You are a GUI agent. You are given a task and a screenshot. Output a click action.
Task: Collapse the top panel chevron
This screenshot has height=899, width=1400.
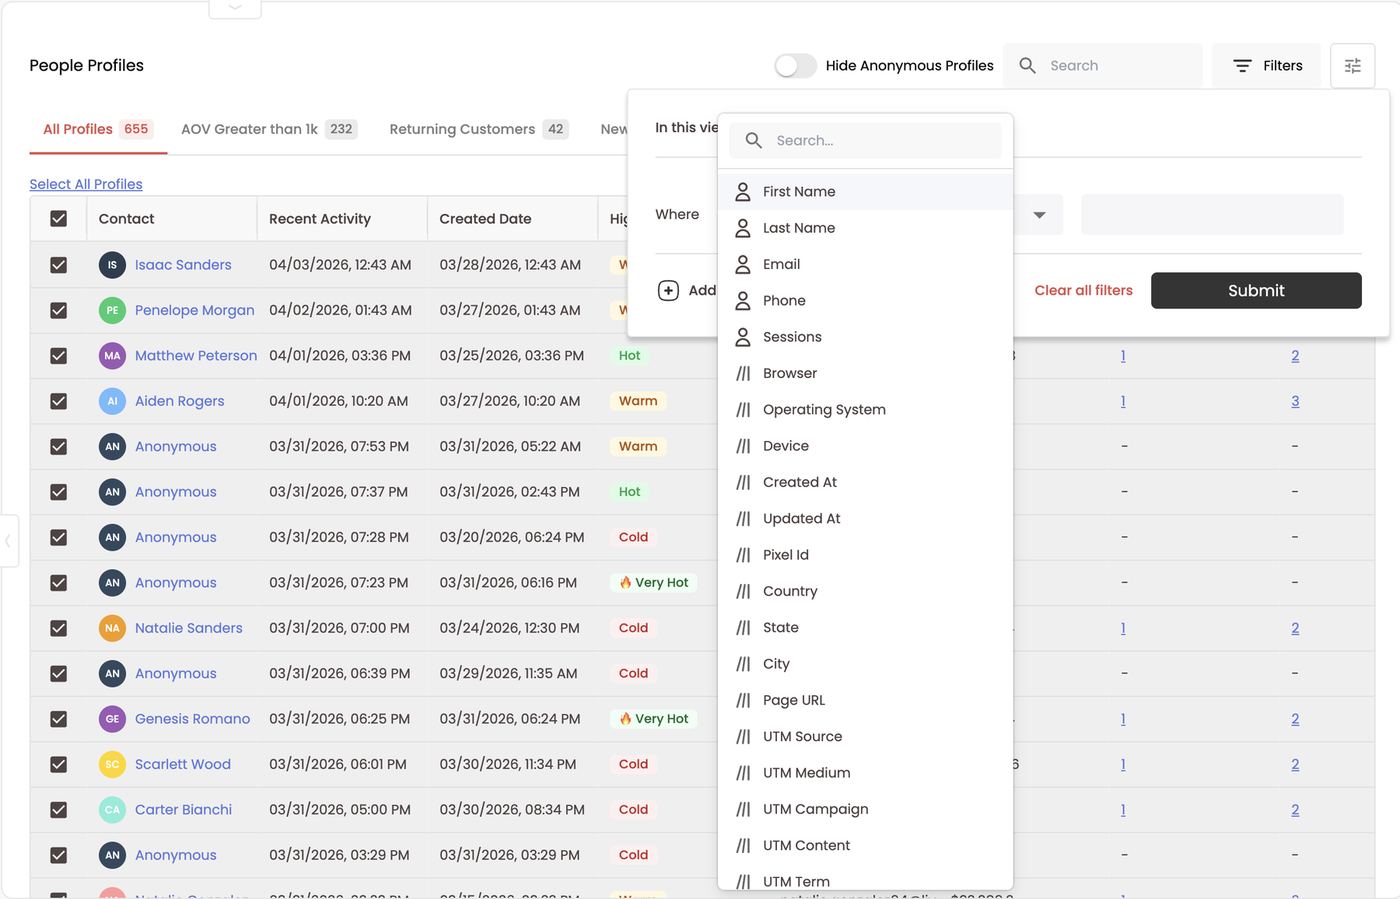click(235, 8)
